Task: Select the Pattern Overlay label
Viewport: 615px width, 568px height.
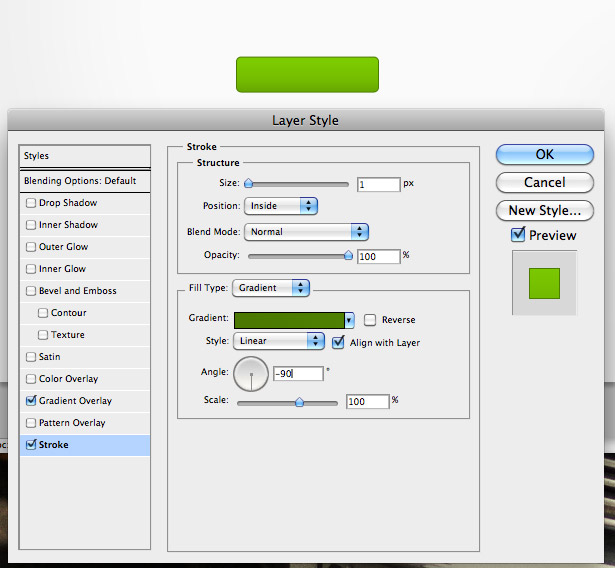Action: click(x=72, y=423)
